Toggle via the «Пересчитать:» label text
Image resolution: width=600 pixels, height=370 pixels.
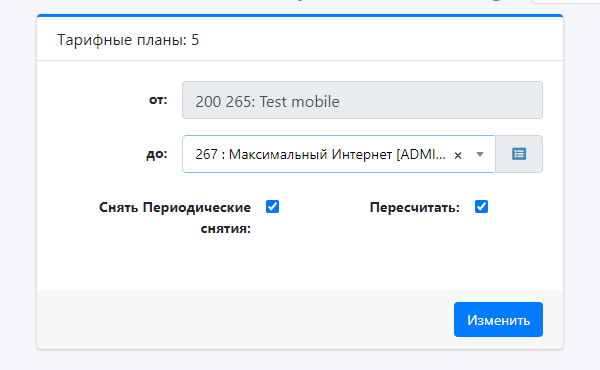[414, 207]
